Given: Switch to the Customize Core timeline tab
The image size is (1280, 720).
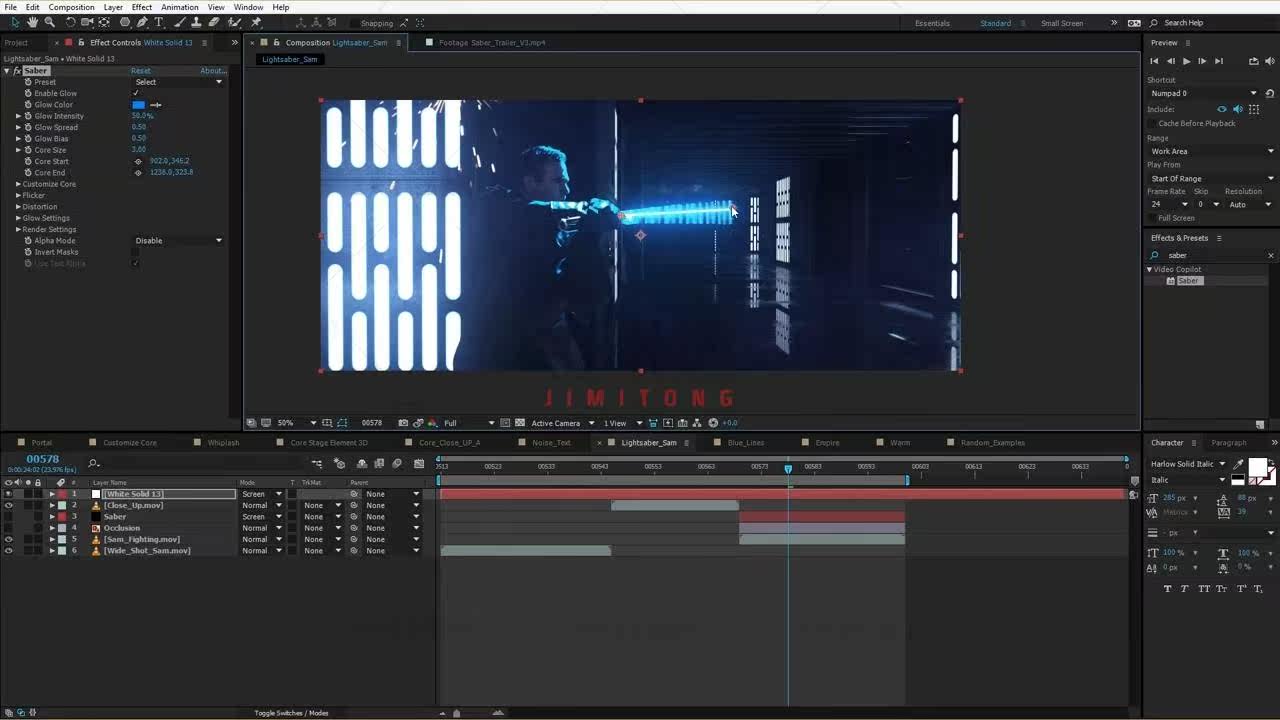Looking at the screenshot, I should click(129, 442).
